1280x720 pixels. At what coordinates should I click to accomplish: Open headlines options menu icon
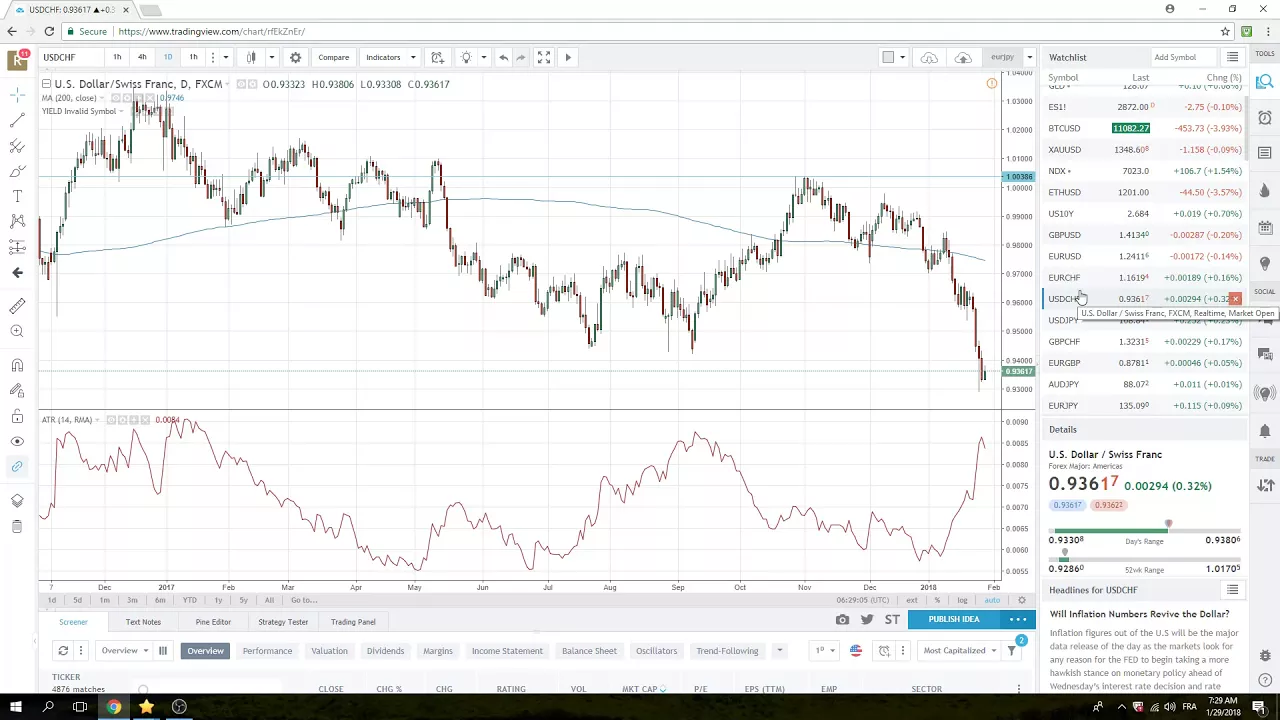click(x=1232, y=590)
